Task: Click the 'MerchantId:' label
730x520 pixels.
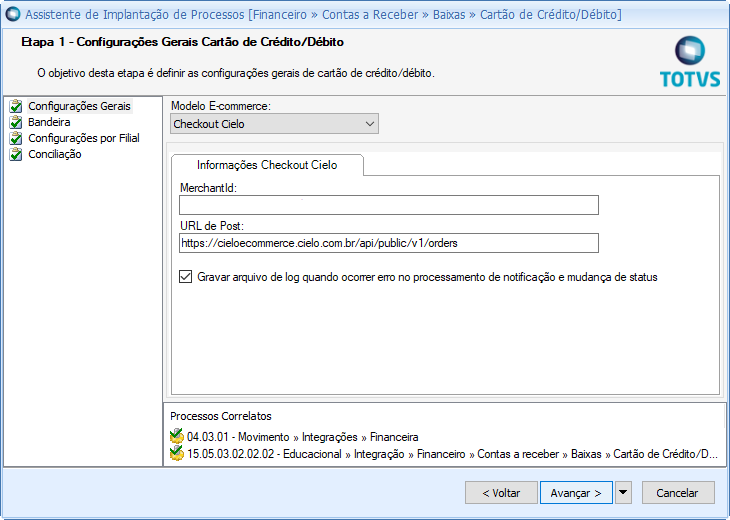Action: [x=208, y=188]
